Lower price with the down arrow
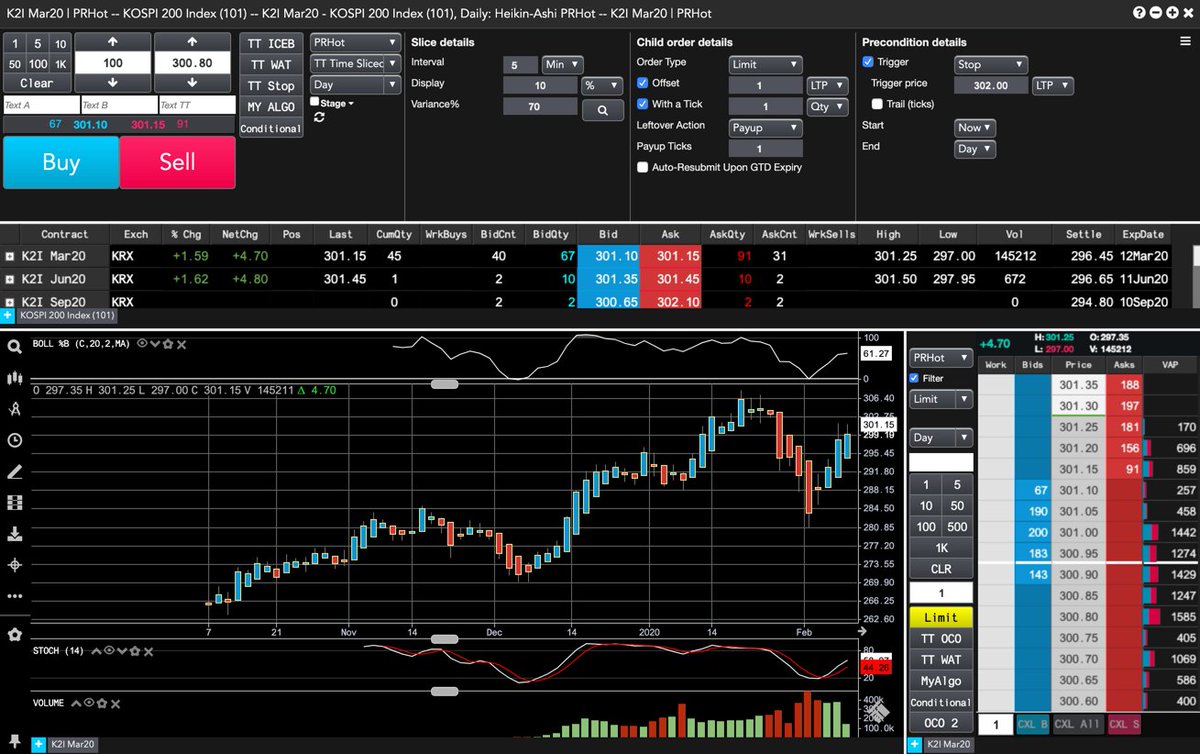1200x754 pixels. [x=192, y=82]
